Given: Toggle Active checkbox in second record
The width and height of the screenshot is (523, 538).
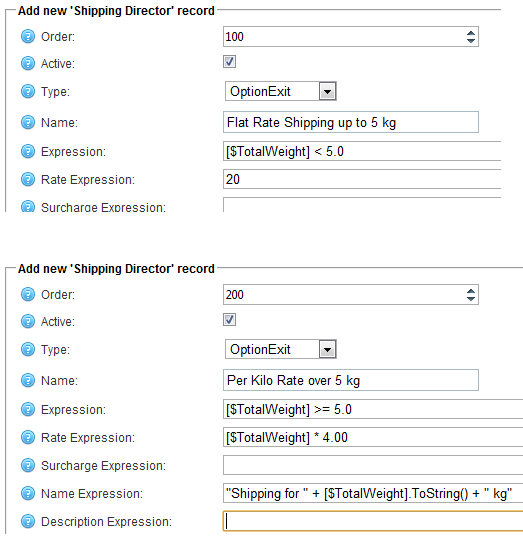Looking at the screenshot, I should (x=229, y=320).
